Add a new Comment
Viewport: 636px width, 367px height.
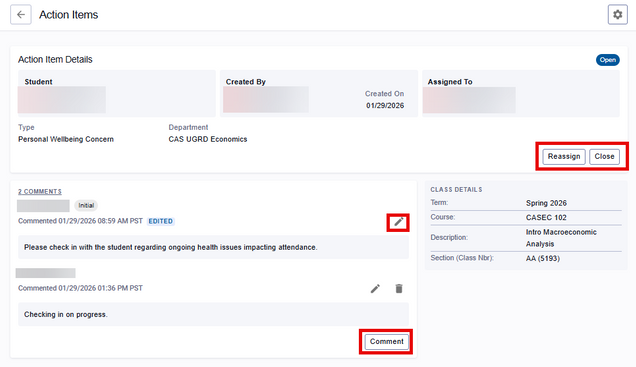click(x=387, y=341)
